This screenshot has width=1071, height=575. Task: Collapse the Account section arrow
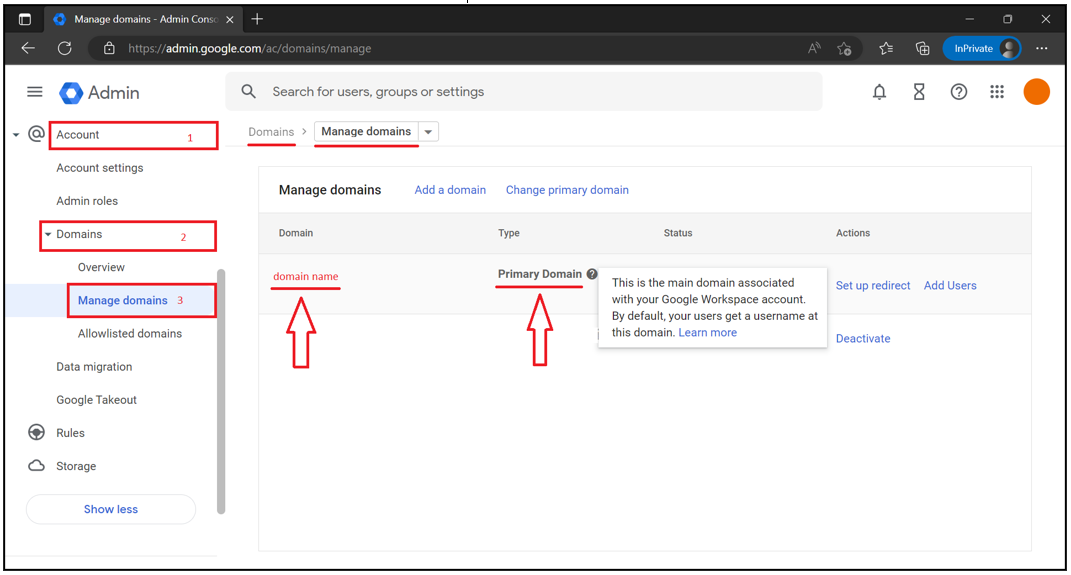[x=16, y=135]
